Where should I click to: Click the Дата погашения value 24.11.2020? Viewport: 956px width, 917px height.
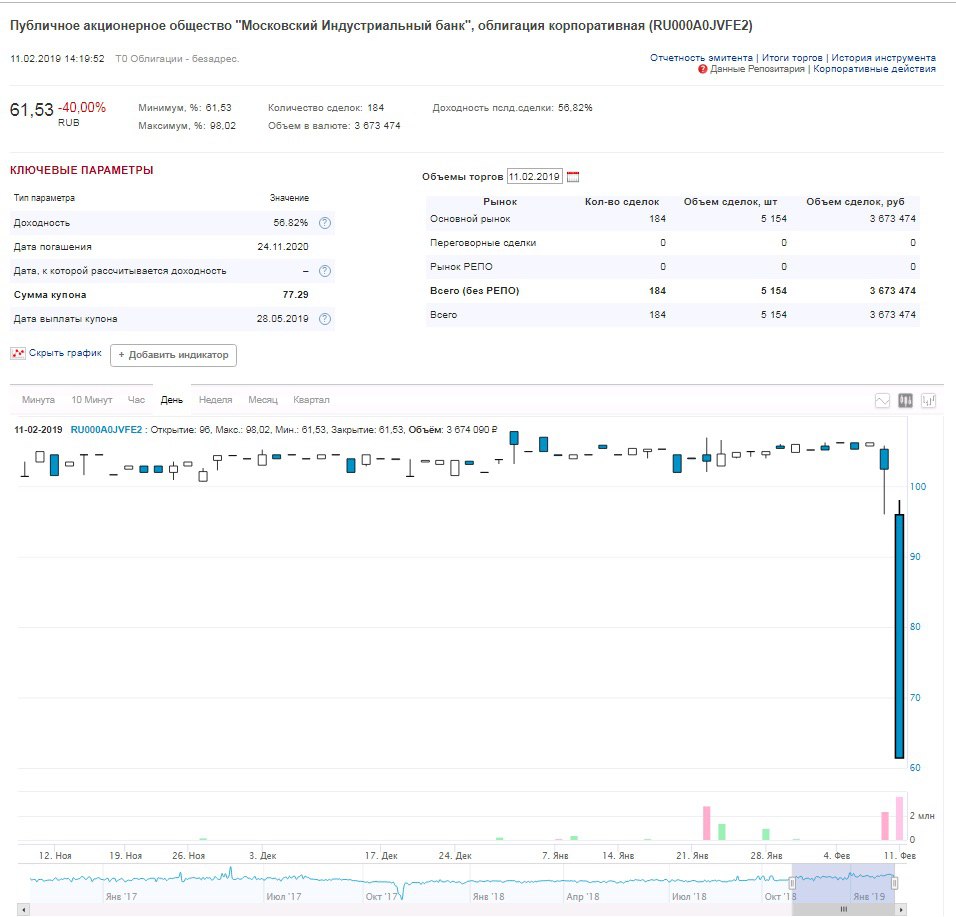click(x=283, y=247)
